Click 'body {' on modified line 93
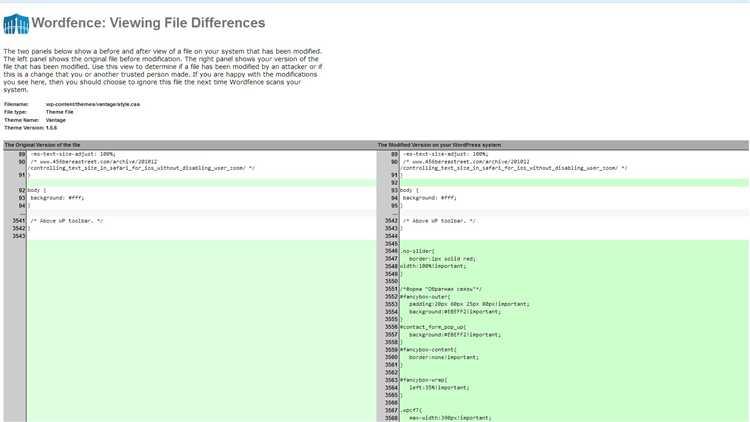Screen dimensions: 750x422 pos(409,190)
